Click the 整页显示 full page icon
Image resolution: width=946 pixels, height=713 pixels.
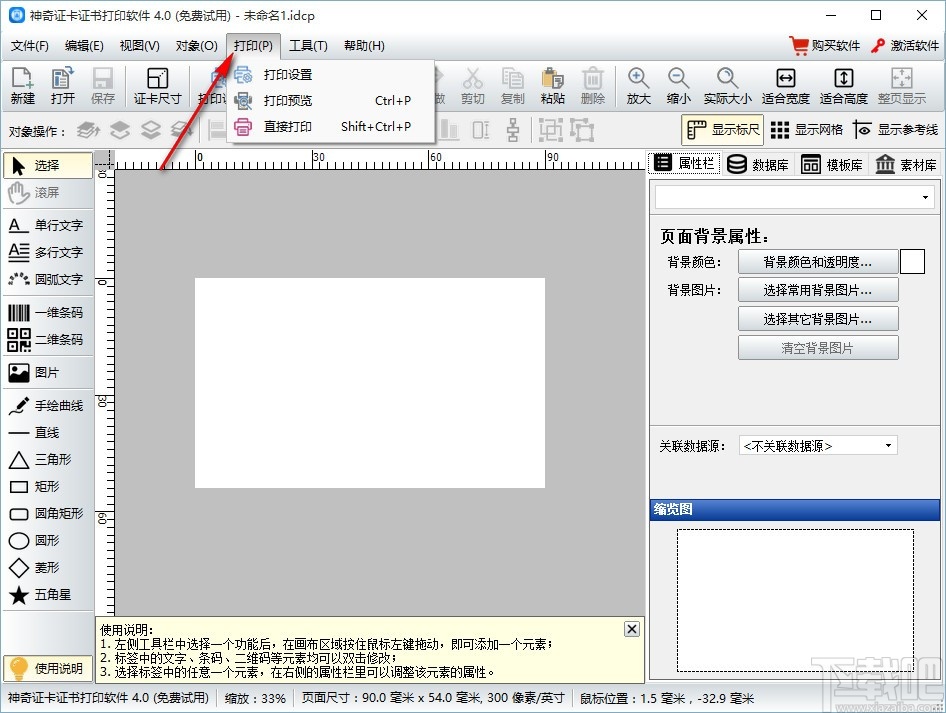coord(901,86)
